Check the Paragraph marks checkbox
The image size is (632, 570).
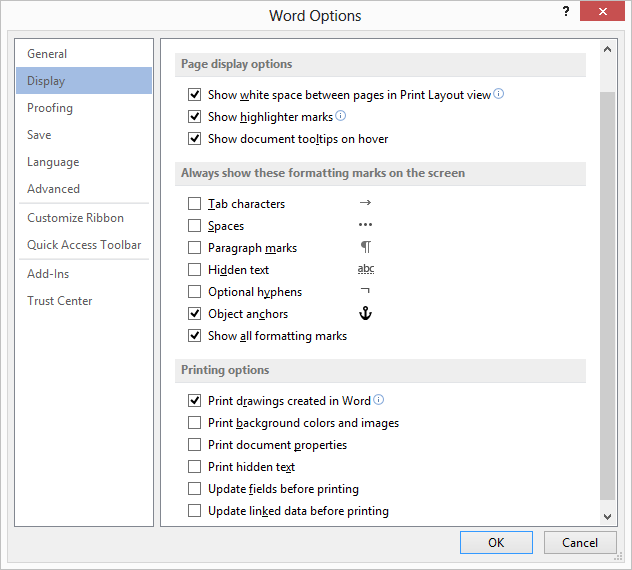(195, 248)
